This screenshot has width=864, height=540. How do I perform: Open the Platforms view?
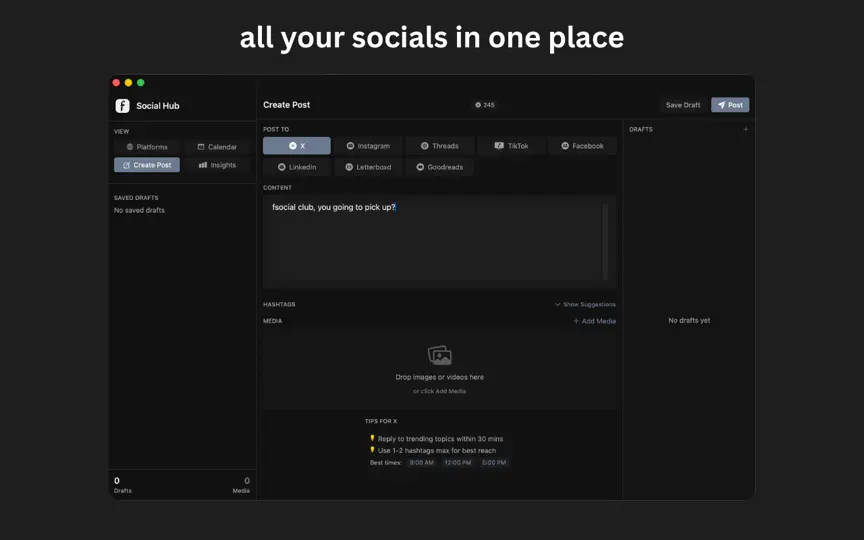[147, 147]
